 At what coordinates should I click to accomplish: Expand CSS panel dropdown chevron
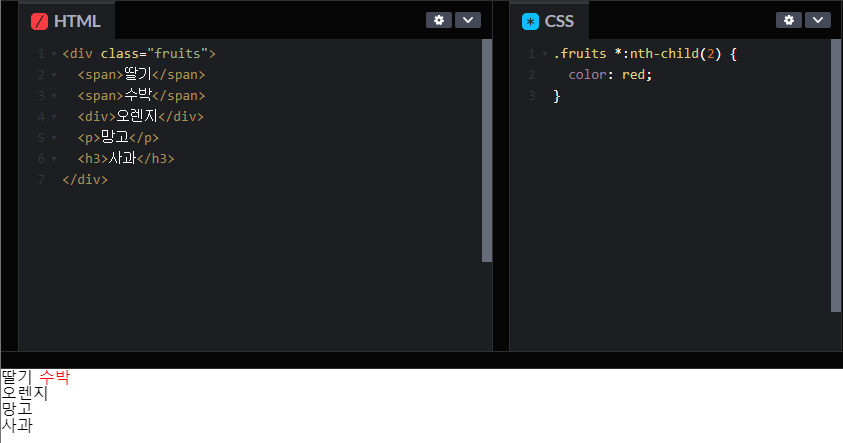(818, 20)
